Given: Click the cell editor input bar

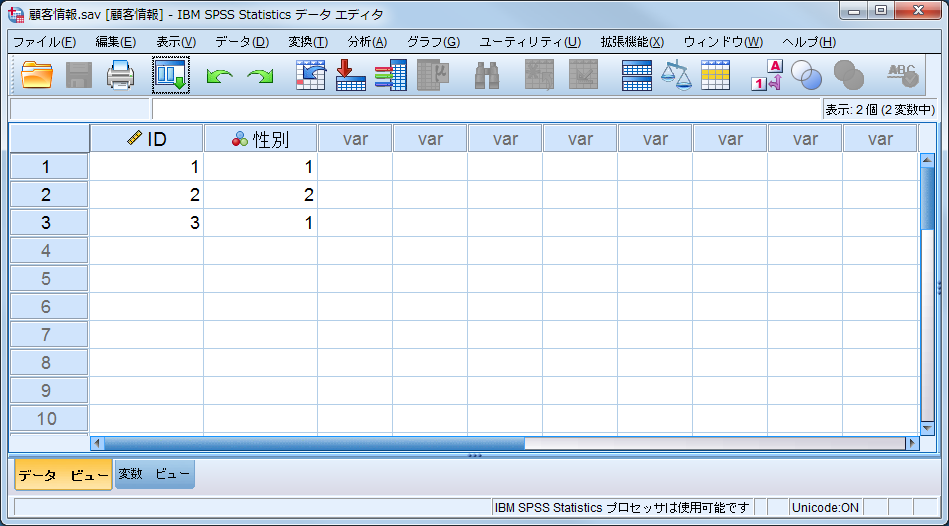Looking at the screenshot, I should point(486,110).
